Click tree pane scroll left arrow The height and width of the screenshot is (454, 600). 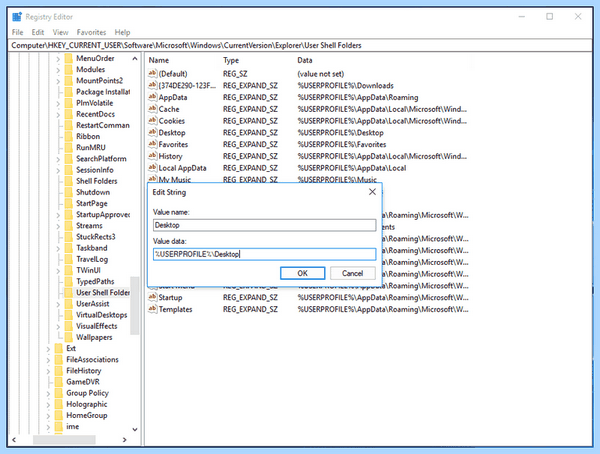14,440
